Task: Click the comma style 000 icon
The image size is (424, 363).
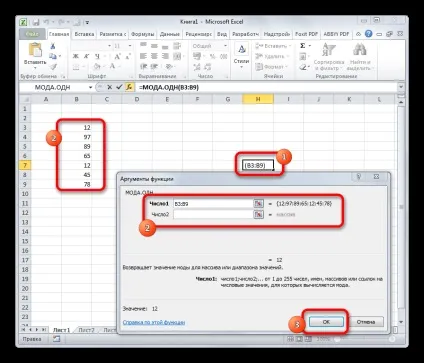Action: coord(224,56)
